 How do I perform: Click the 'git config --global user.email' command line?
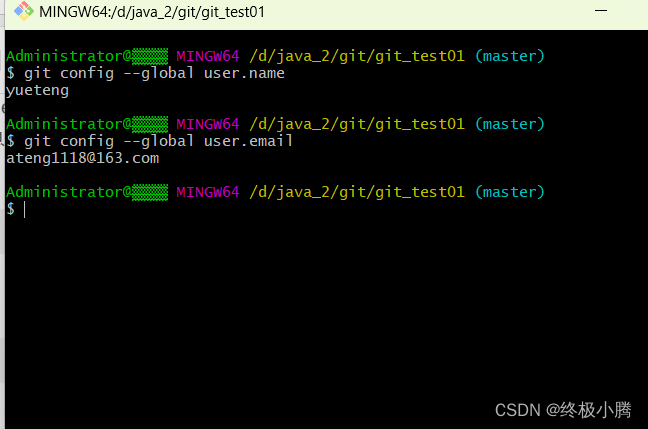(x=150, y=141)
